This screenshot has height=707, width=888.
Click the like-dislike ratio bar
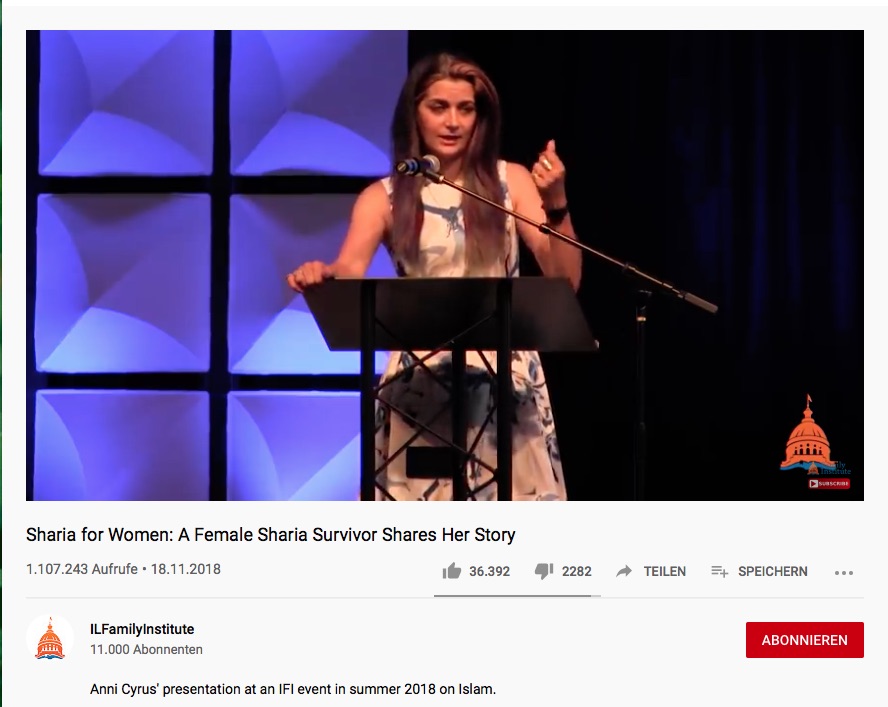517,596
